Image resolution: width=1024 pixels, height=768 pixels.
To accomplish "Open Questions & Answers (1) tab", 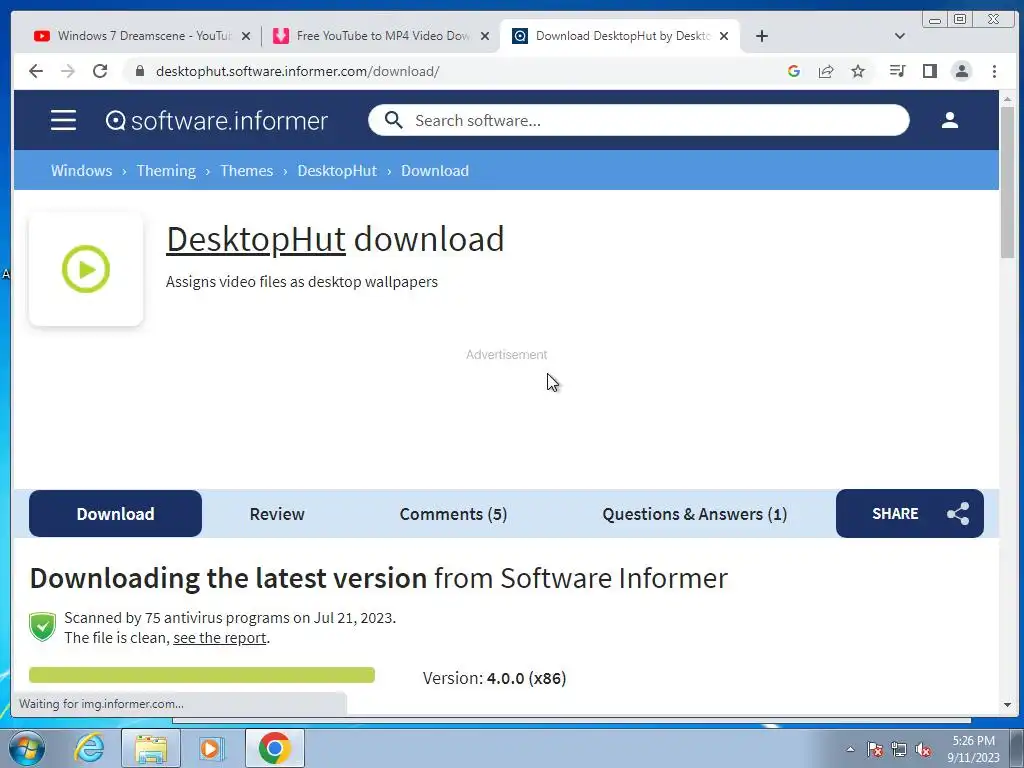I will pyautogui.click(x=695, y=514).
